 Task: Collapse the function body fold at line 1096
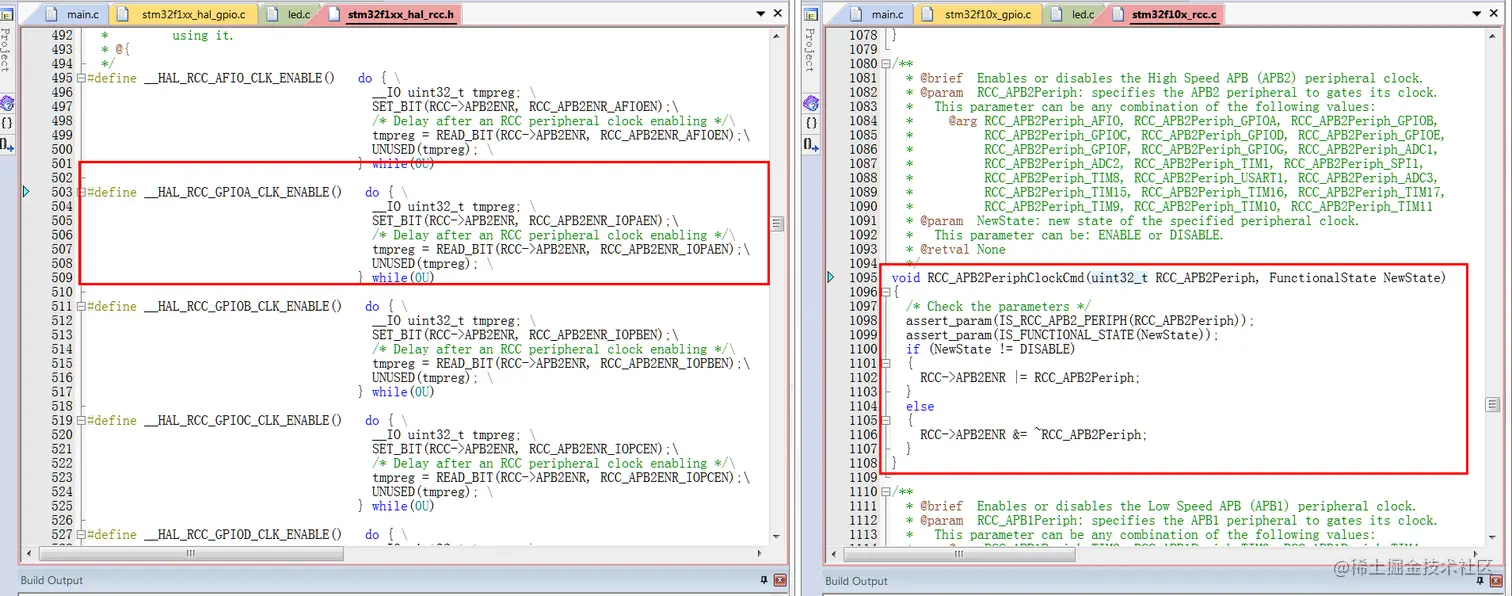click(886, 292)
